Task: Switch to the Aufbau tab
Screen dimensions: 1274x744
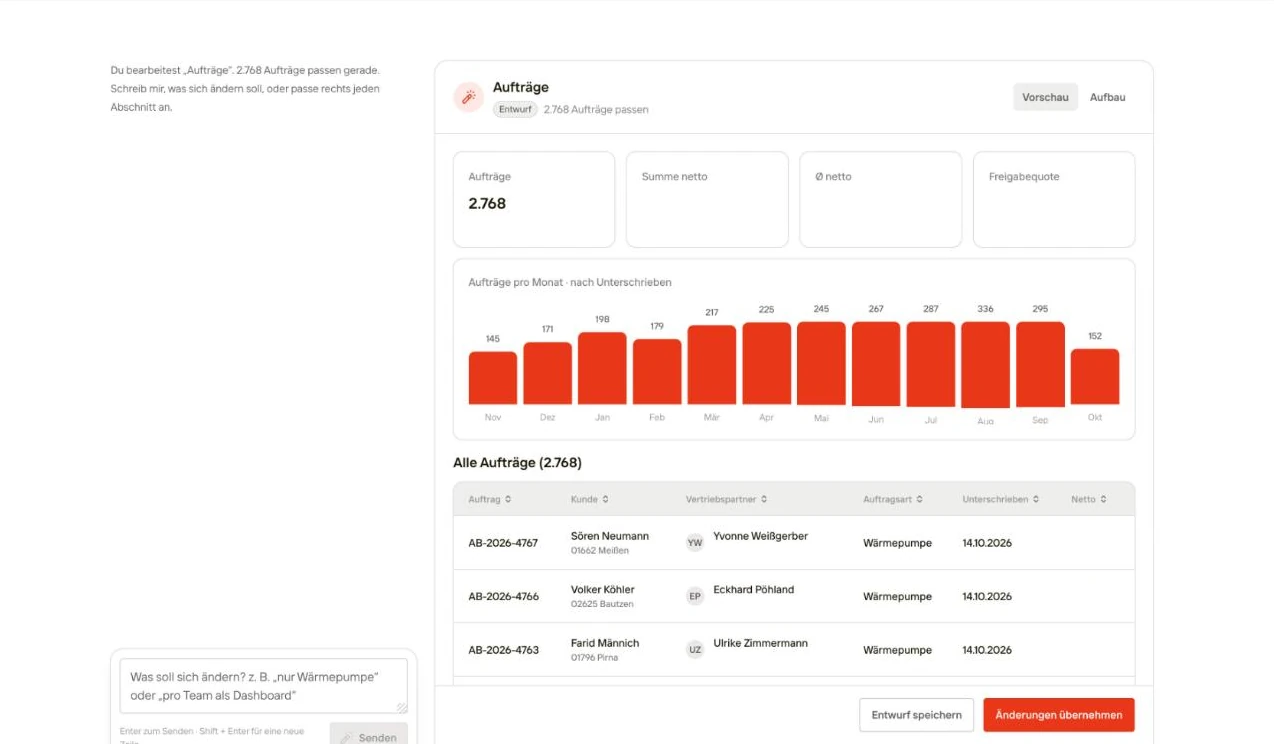Action: 1107,97
